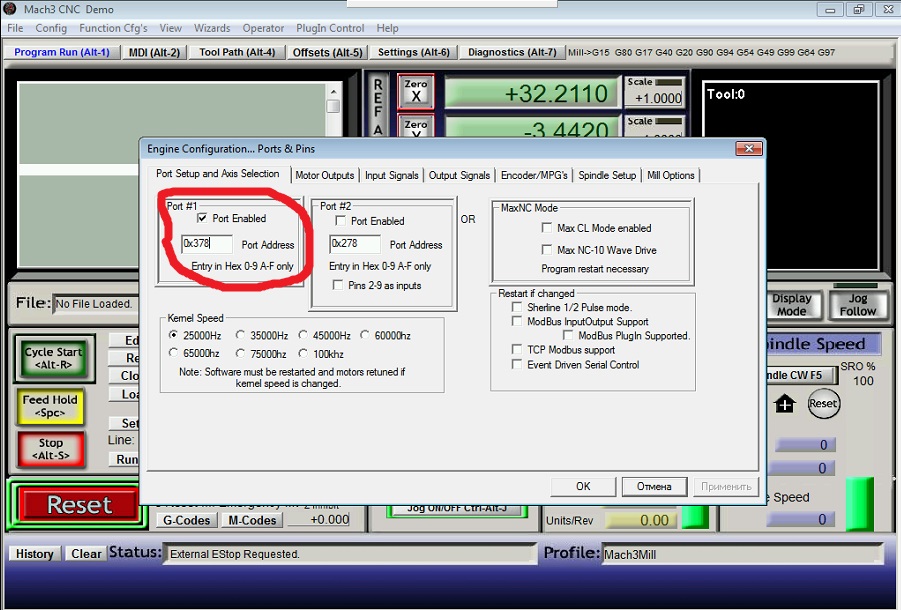Screen dimensions: 901x610
Task: Check ModBus PlugIn Supported
Action: (568, 335)
